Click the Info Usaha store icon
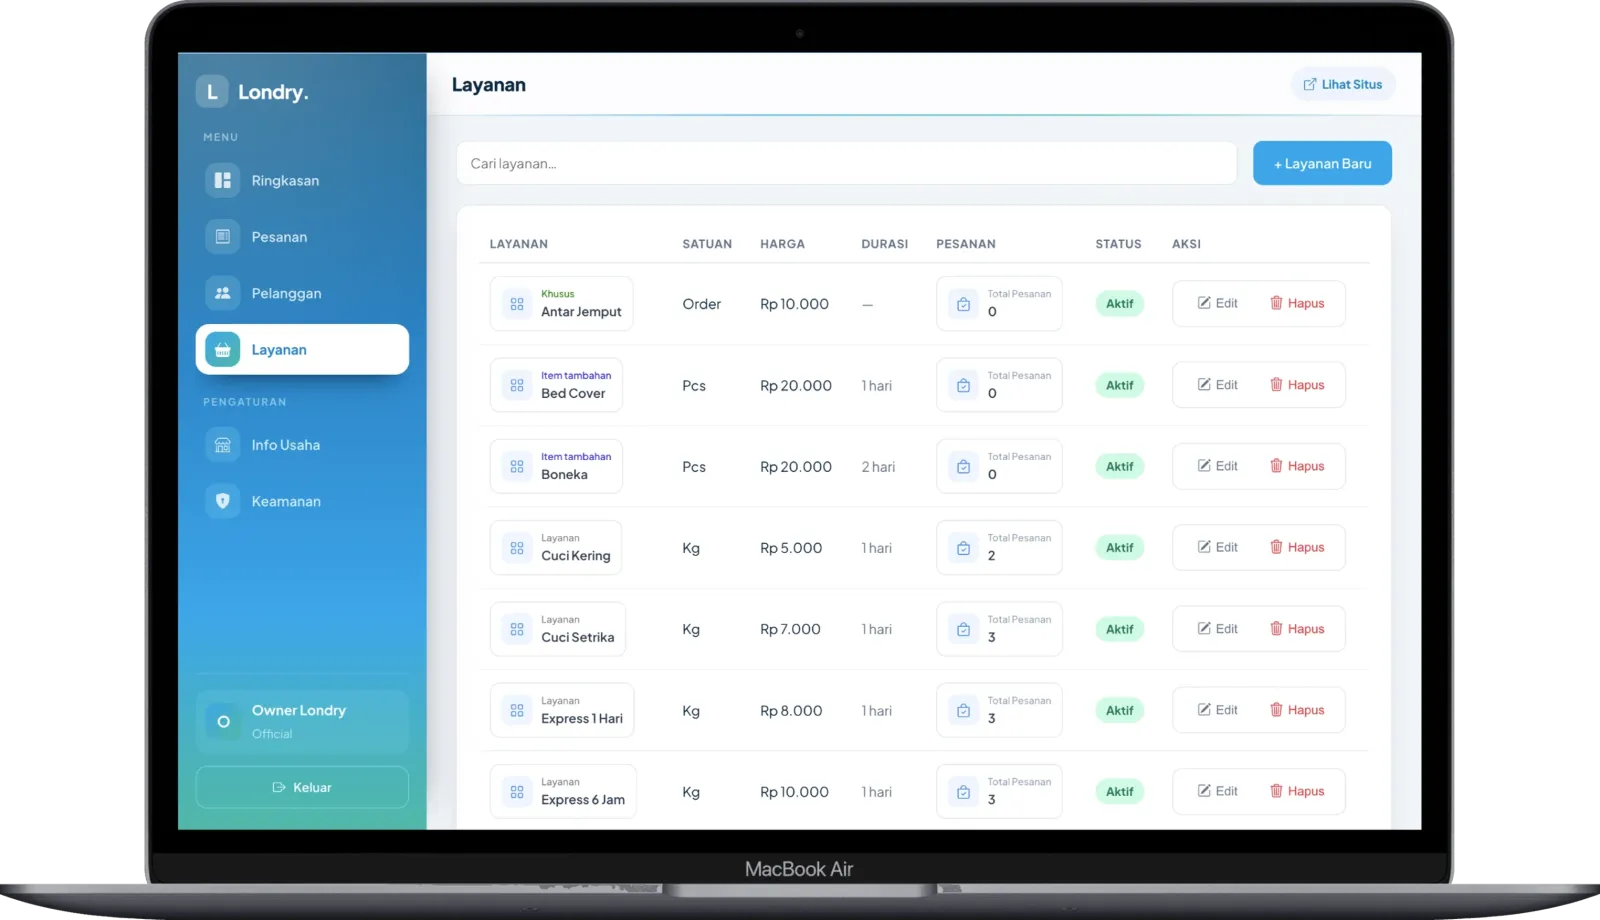 point(223,445)
